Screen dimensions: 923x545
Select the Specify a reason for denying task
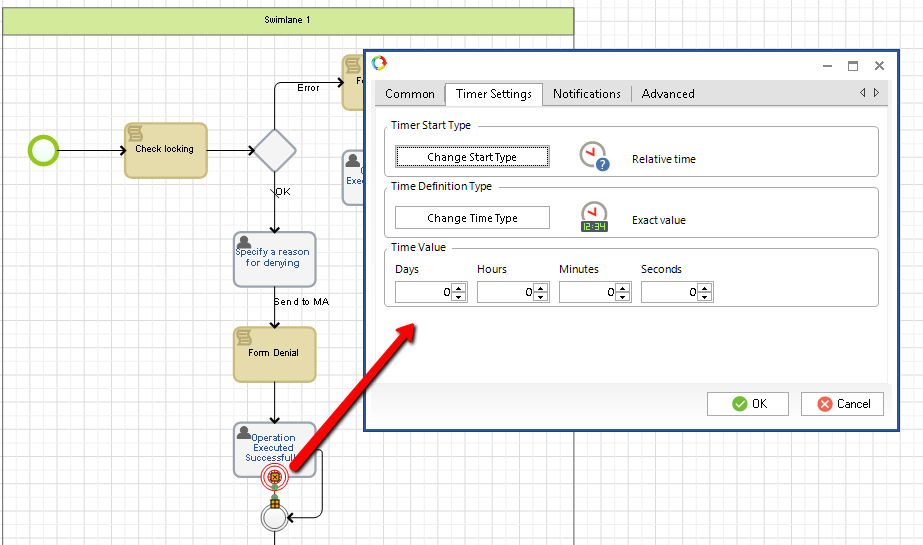[x=273, y=258]
